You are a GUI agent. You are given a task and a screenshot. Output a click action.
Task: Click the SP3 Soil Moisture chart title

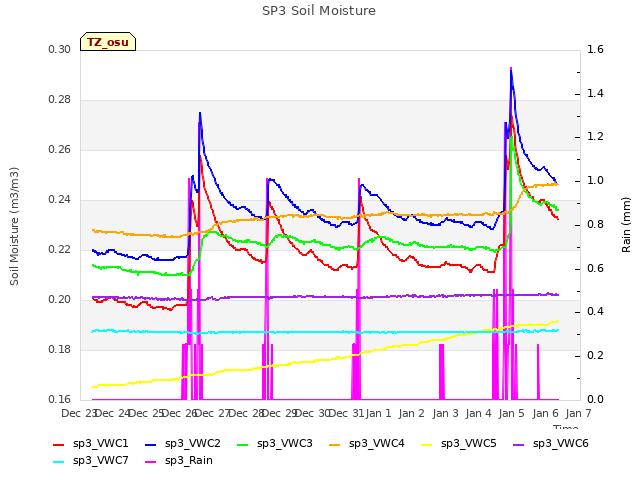click(319, 11)
